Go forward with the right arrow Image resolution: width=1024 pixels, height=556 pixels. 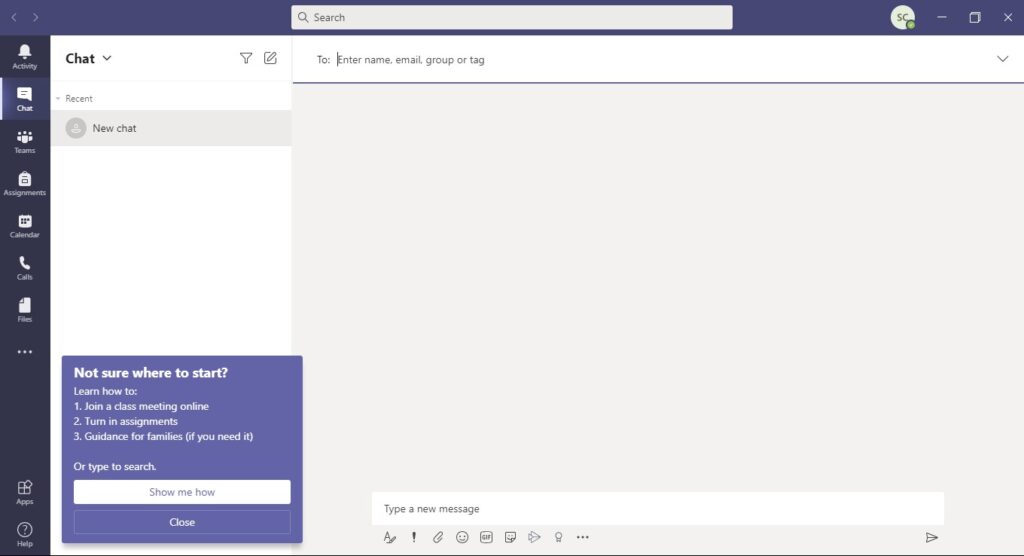pyautogui.click(x=35, y=18)
